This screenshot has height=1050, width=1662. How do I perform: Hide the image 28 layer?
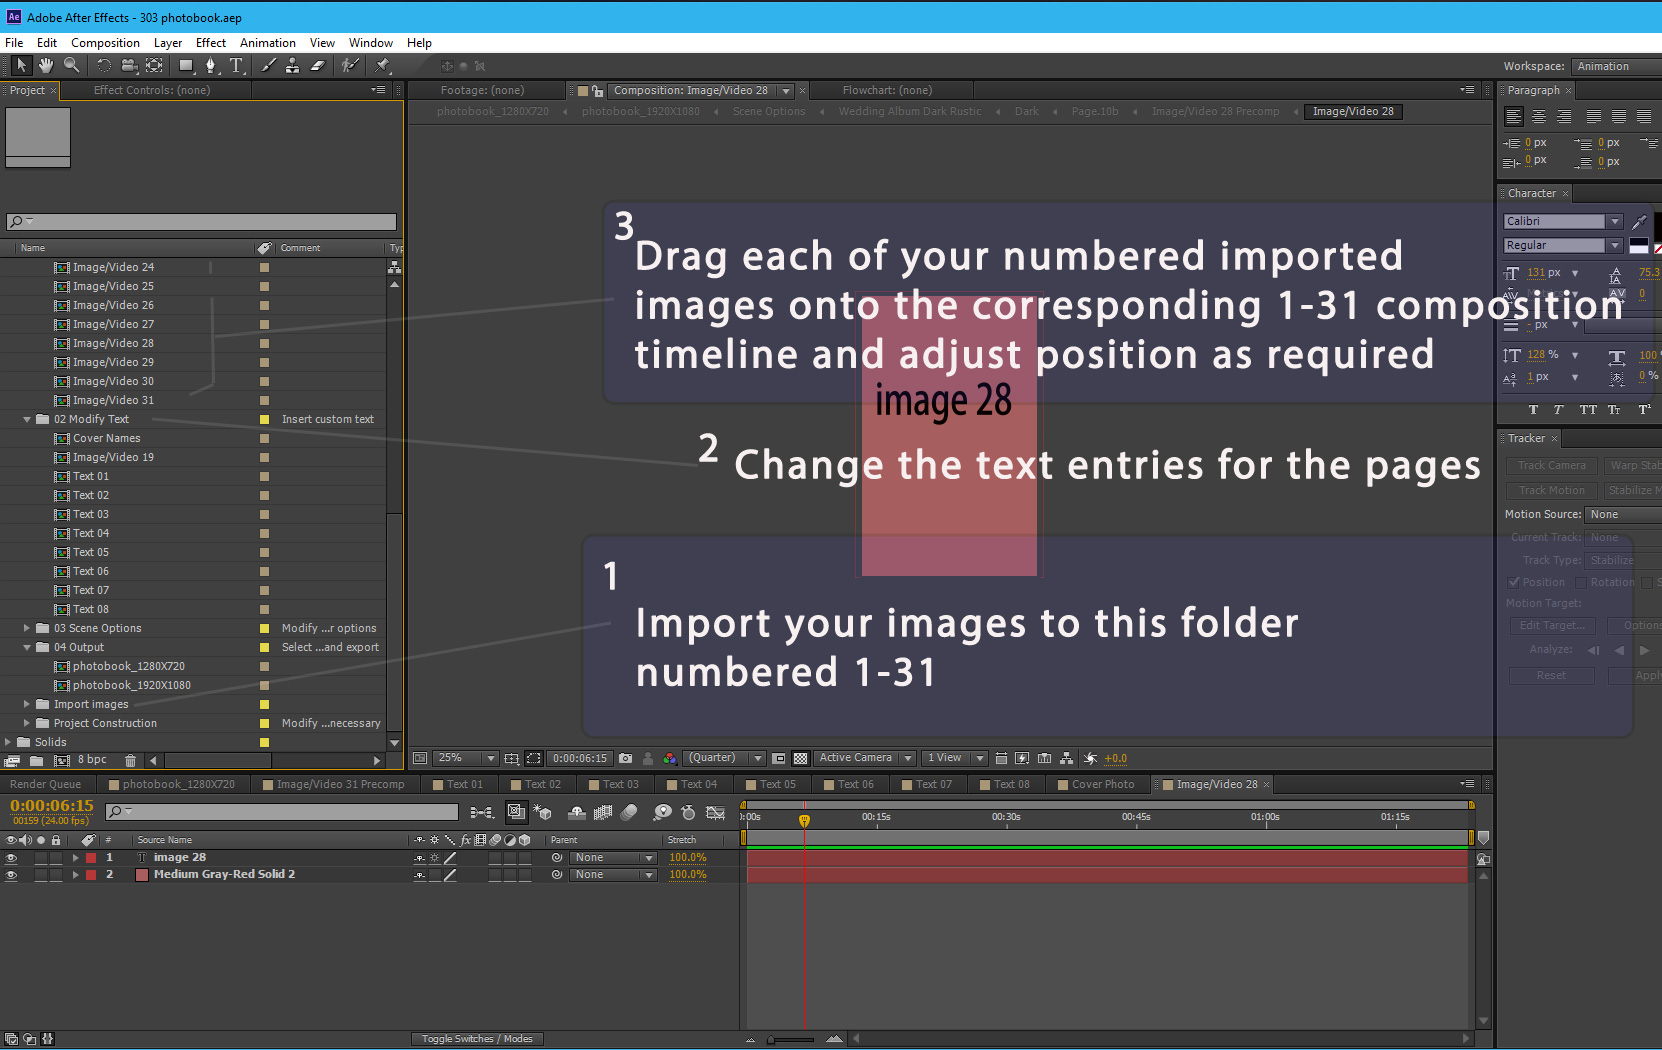(12, 858)
